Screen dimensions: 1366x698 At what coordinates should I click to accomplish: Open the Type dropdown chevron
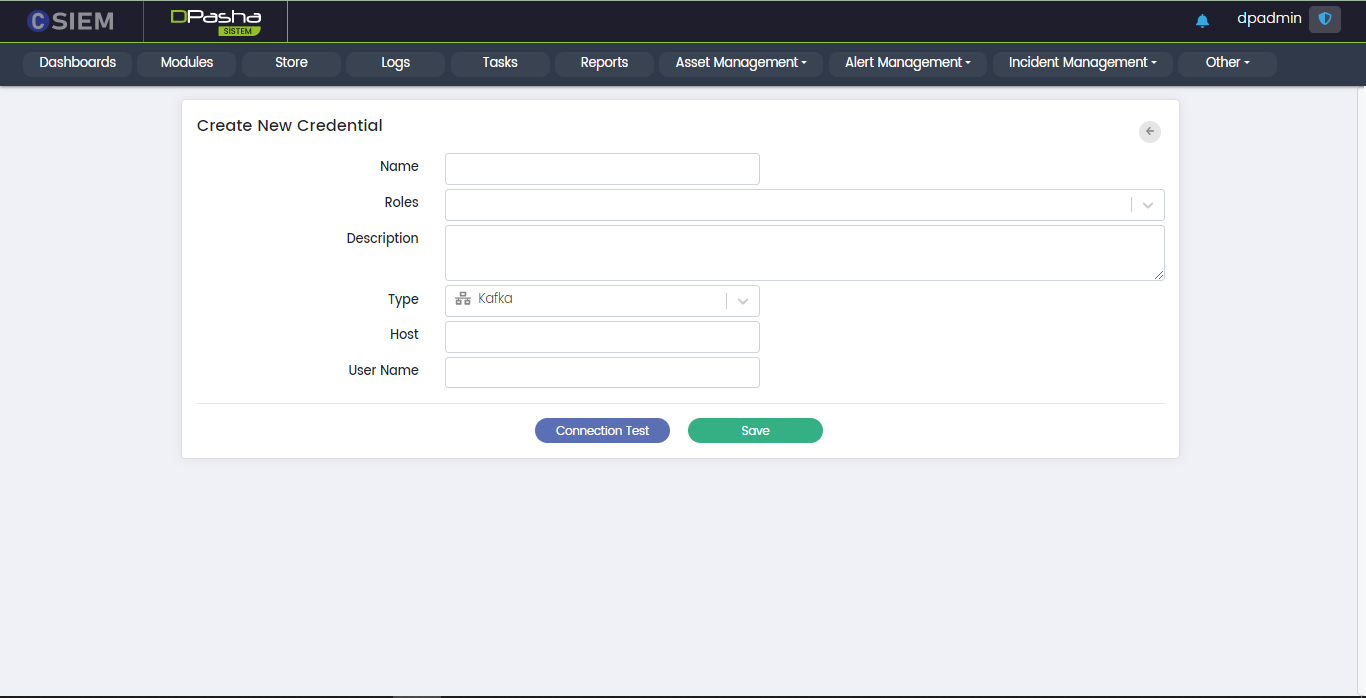[x=742, y=301]
